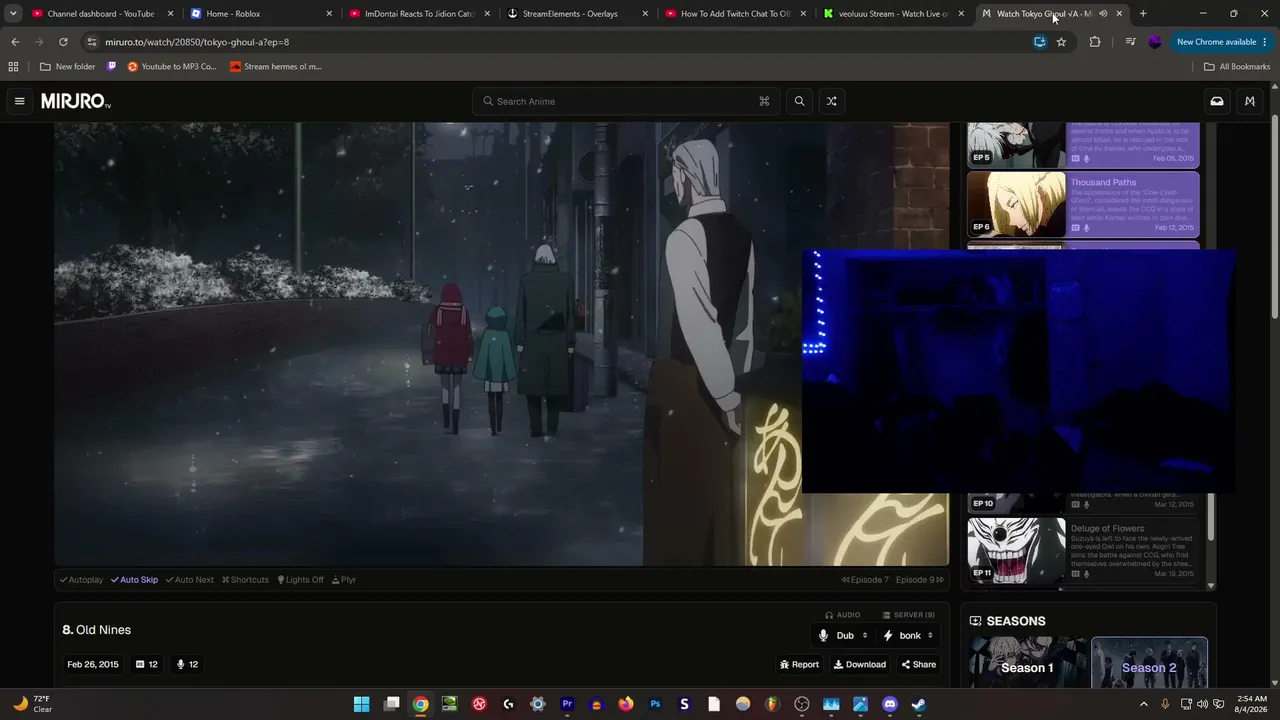Open the Chrome profile avatar
Image resolution: width=1280 pixels, height=720 pixels.
[x=1155, y=42]
